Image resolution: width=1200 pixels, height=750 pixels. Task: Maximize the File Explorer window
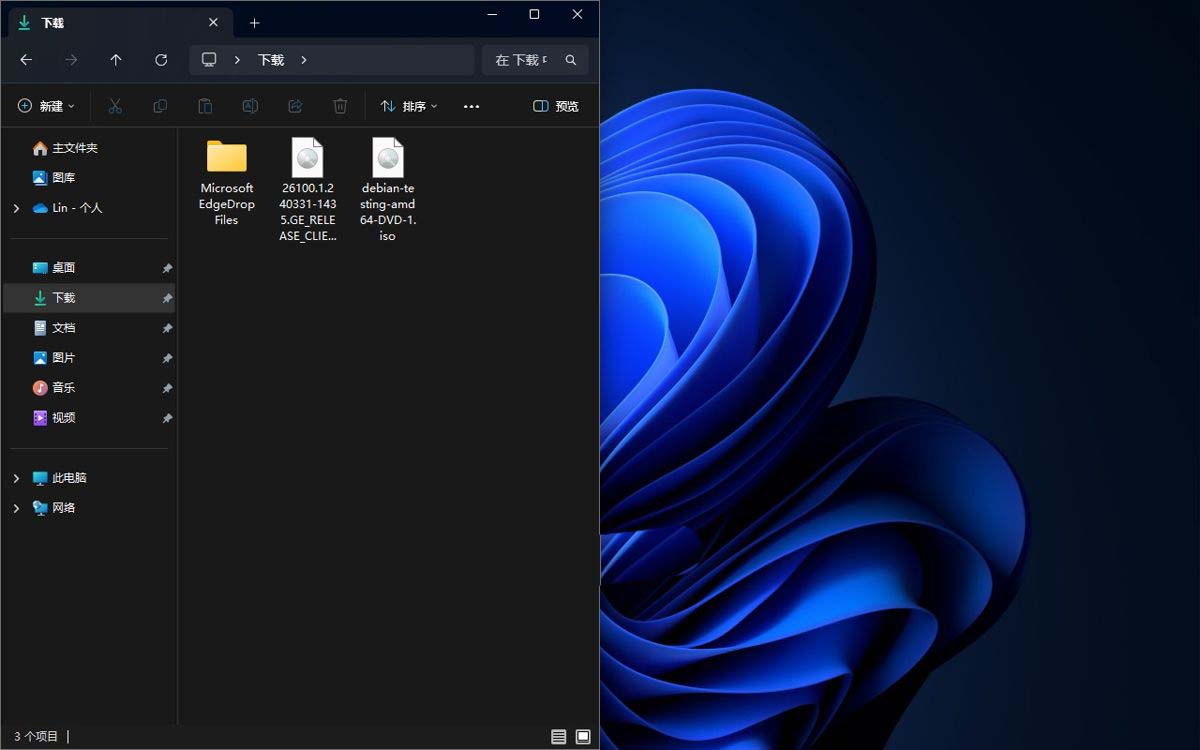(534, 14)
